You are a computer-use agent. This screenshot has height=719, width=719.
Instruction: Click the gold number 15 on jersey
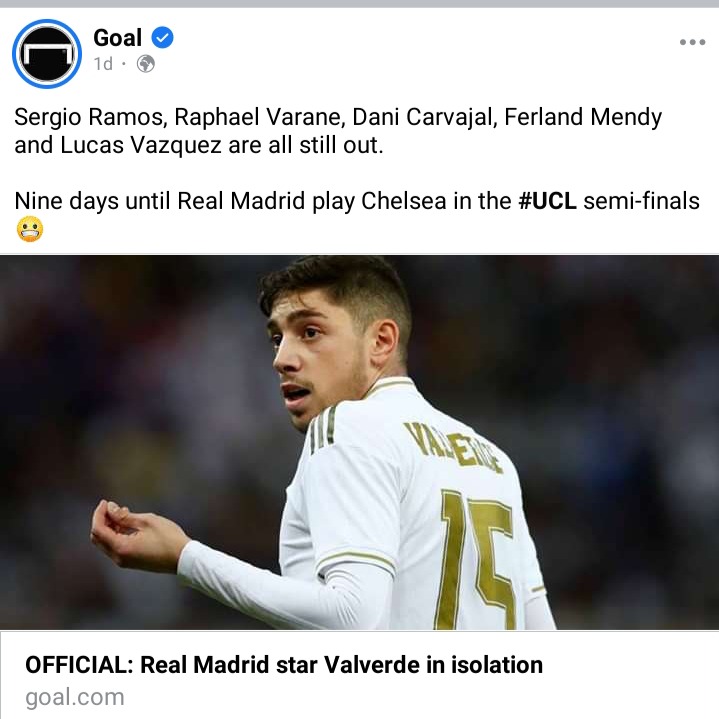pos(475,559)
